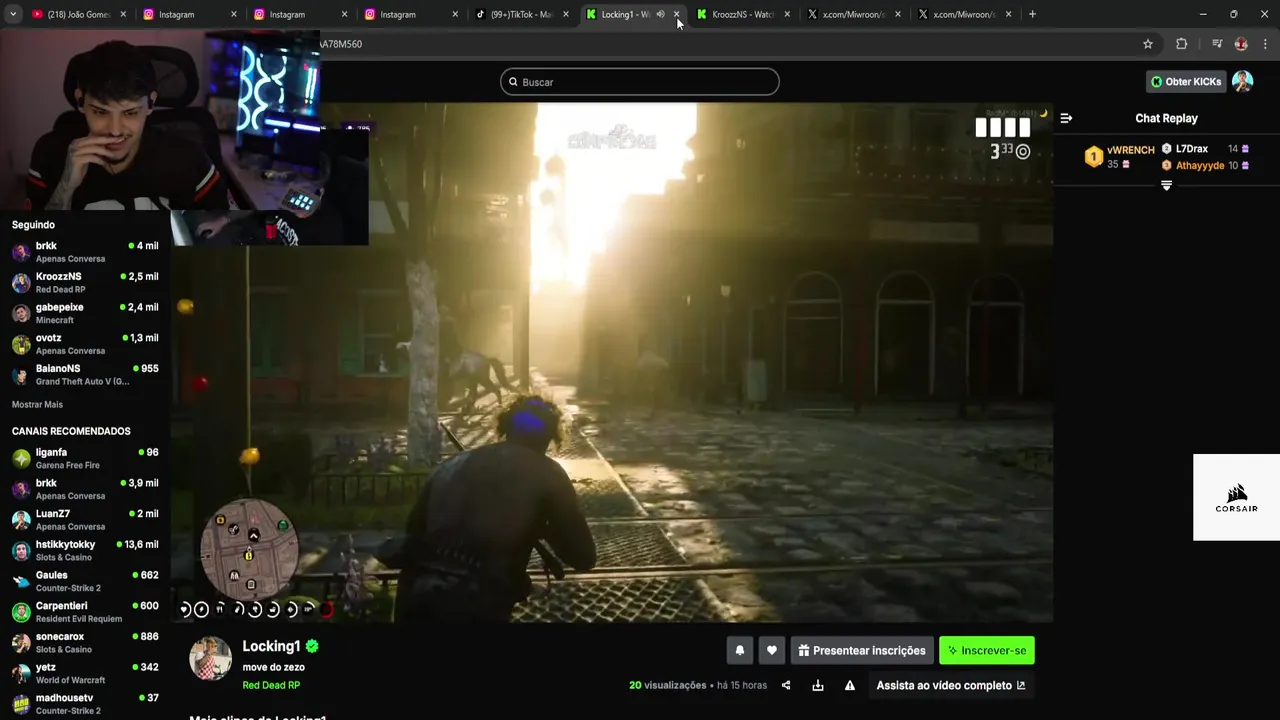Open the tab search dropdown arrow

pyautogui.click(x=12, y=14)
